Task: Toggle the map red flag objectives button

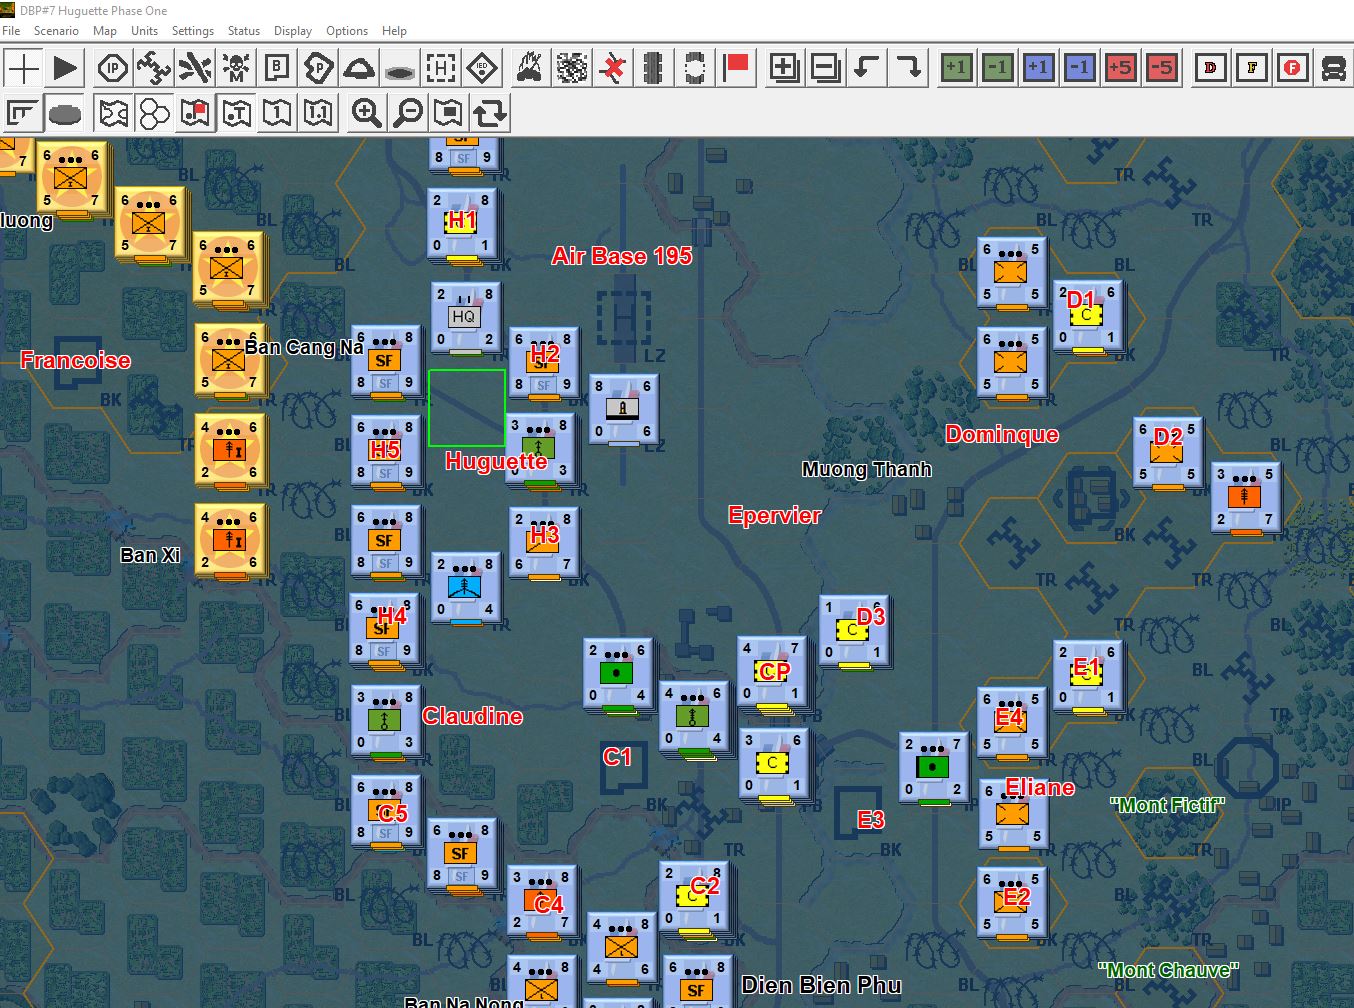Action: point(195,113)
